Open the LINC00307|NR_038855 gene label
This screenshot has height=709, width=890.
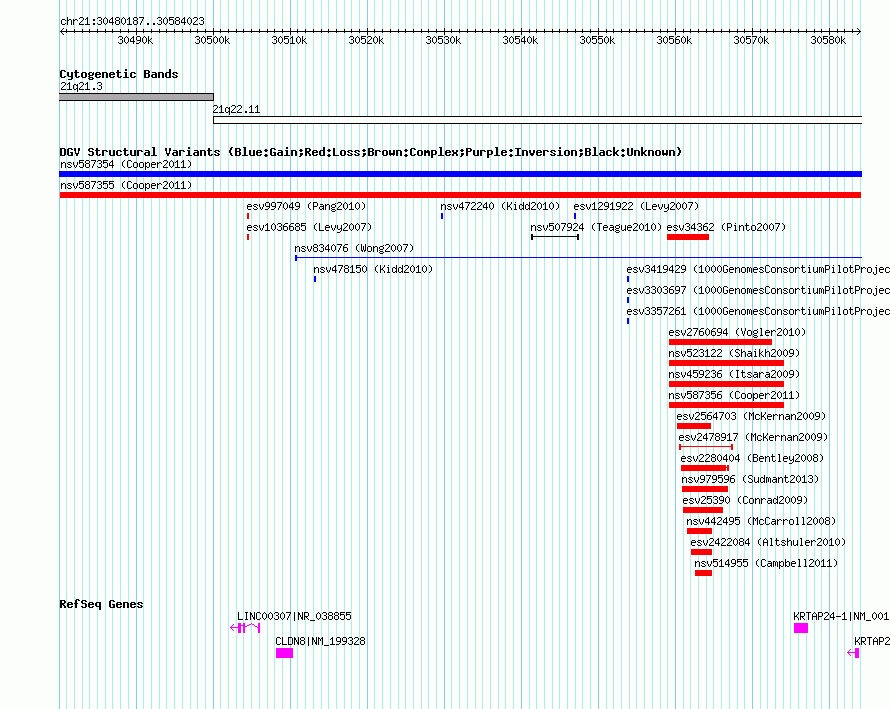click(x=294, y=616)
